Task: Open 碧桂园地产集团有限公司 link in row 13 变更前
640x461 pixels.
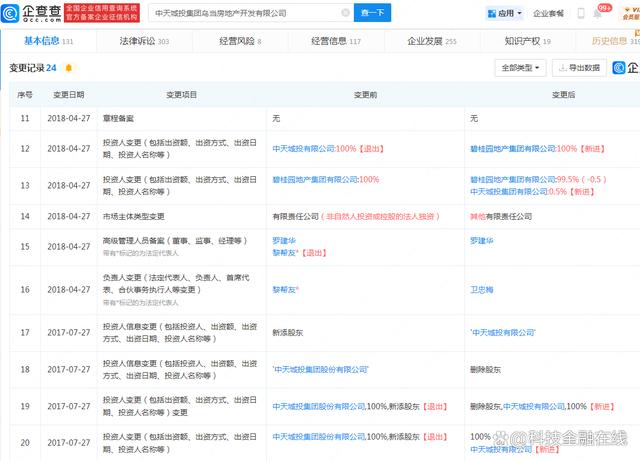Action: click(x=315, y=179)
